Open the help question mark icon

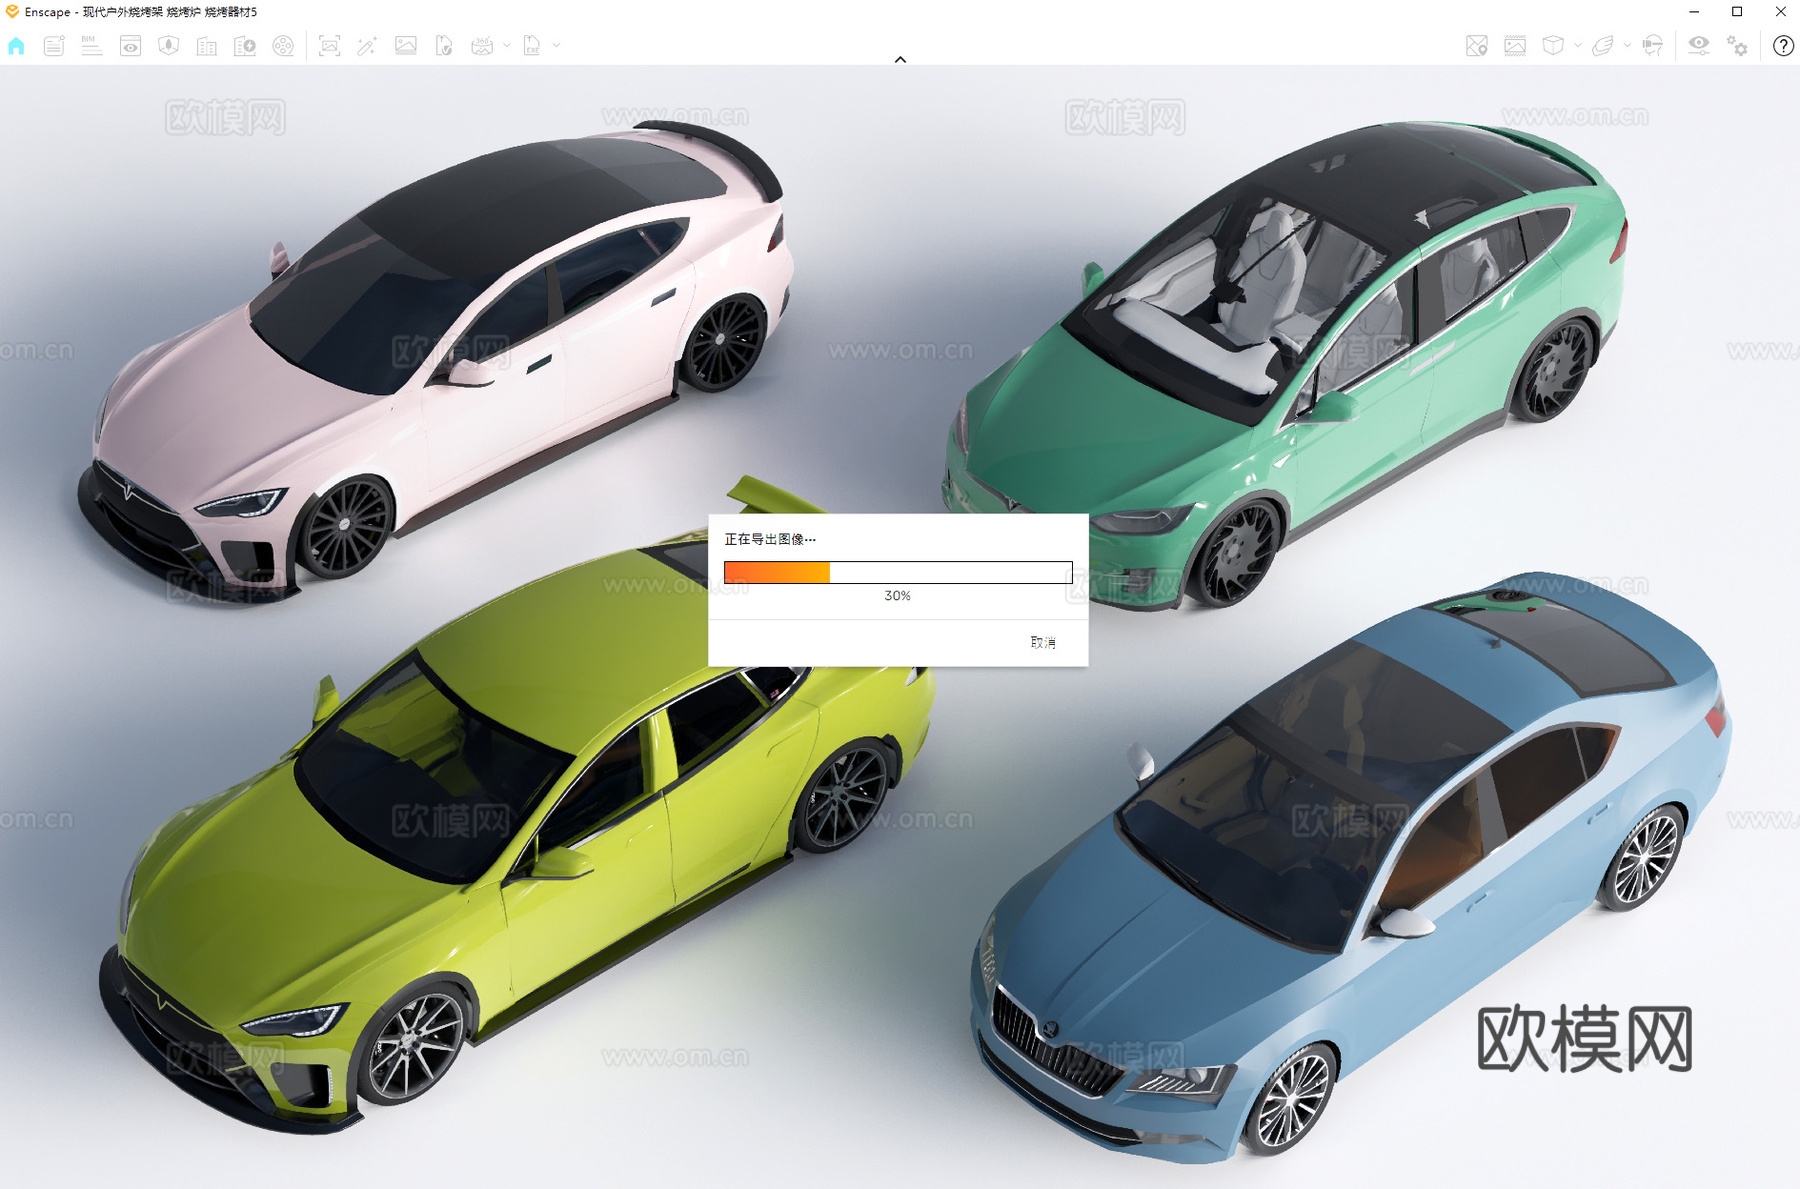1783,46
